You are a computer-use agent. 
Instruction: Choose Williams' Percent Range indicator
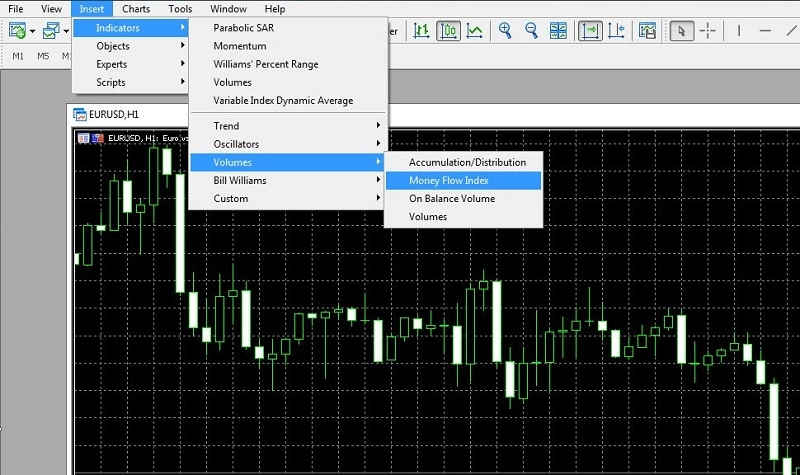[x=288, y=64]
